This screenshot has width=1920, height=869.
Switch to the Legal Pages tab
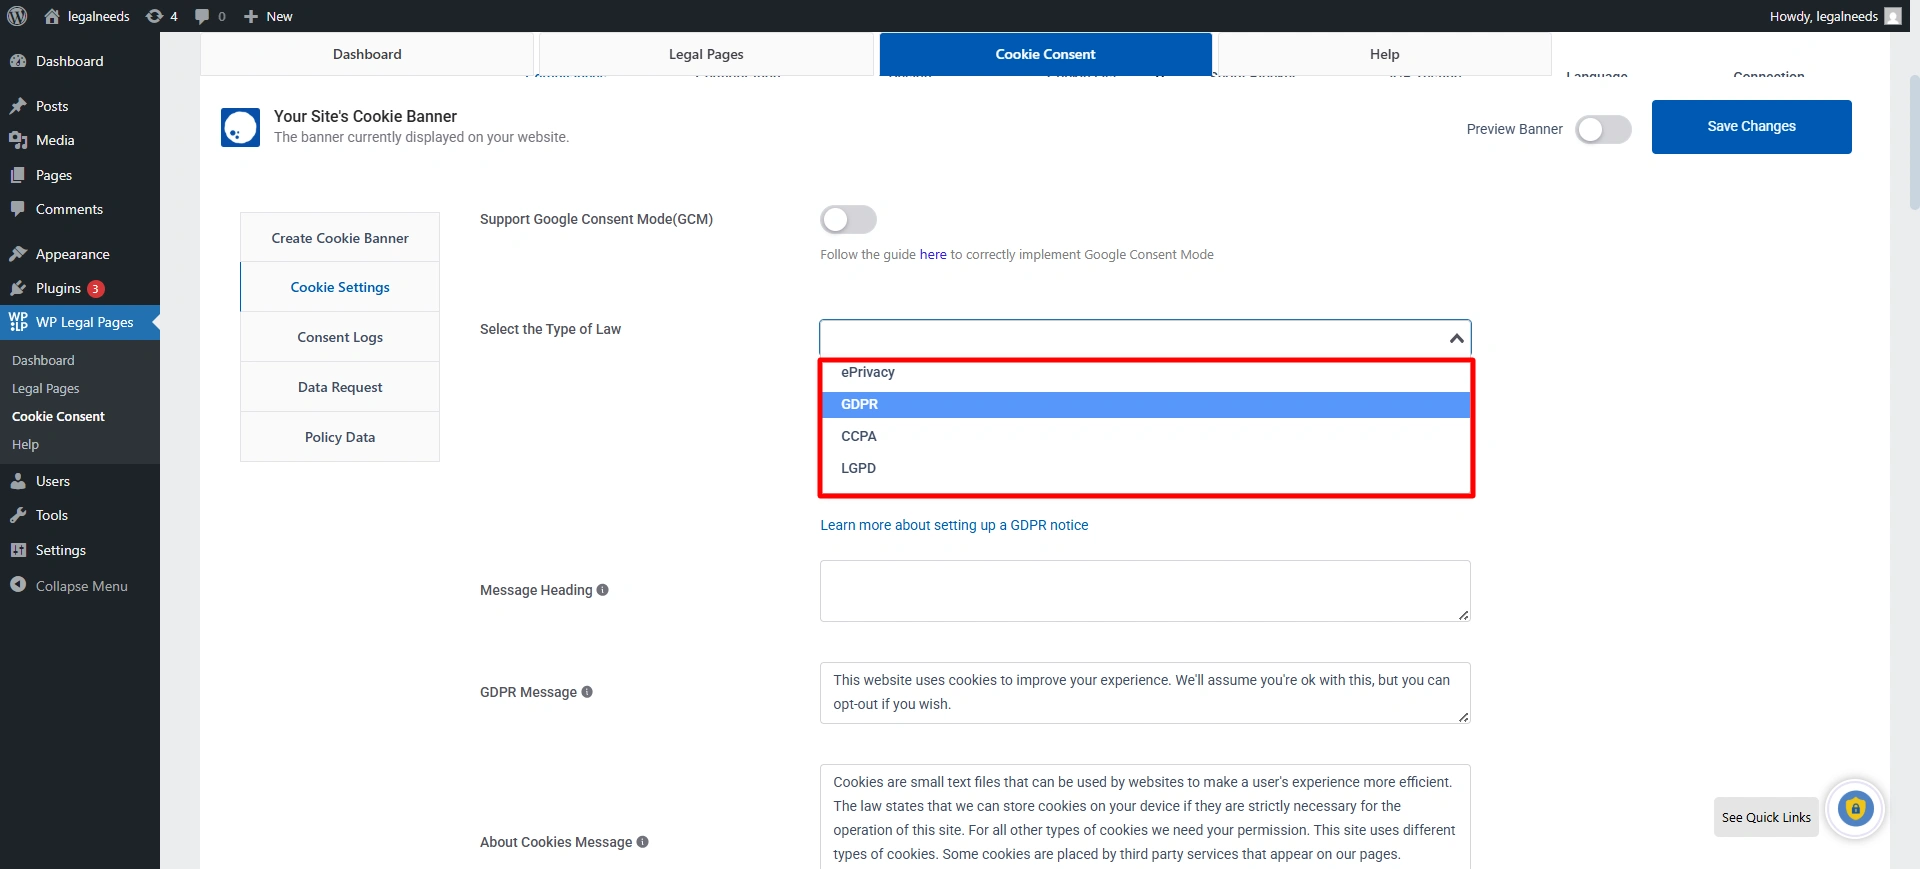point(706,54)
